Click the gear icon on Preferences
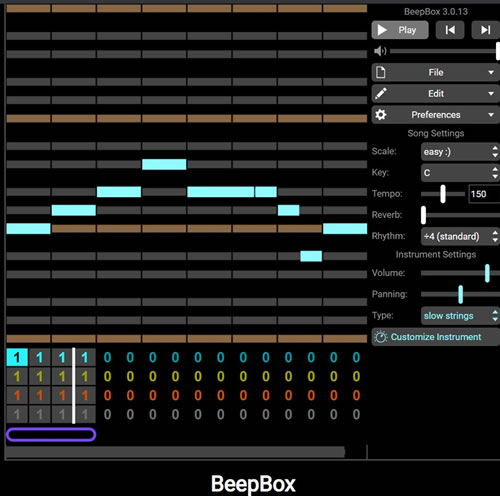Viewport: 500px width, 496px height. (381, 115)
